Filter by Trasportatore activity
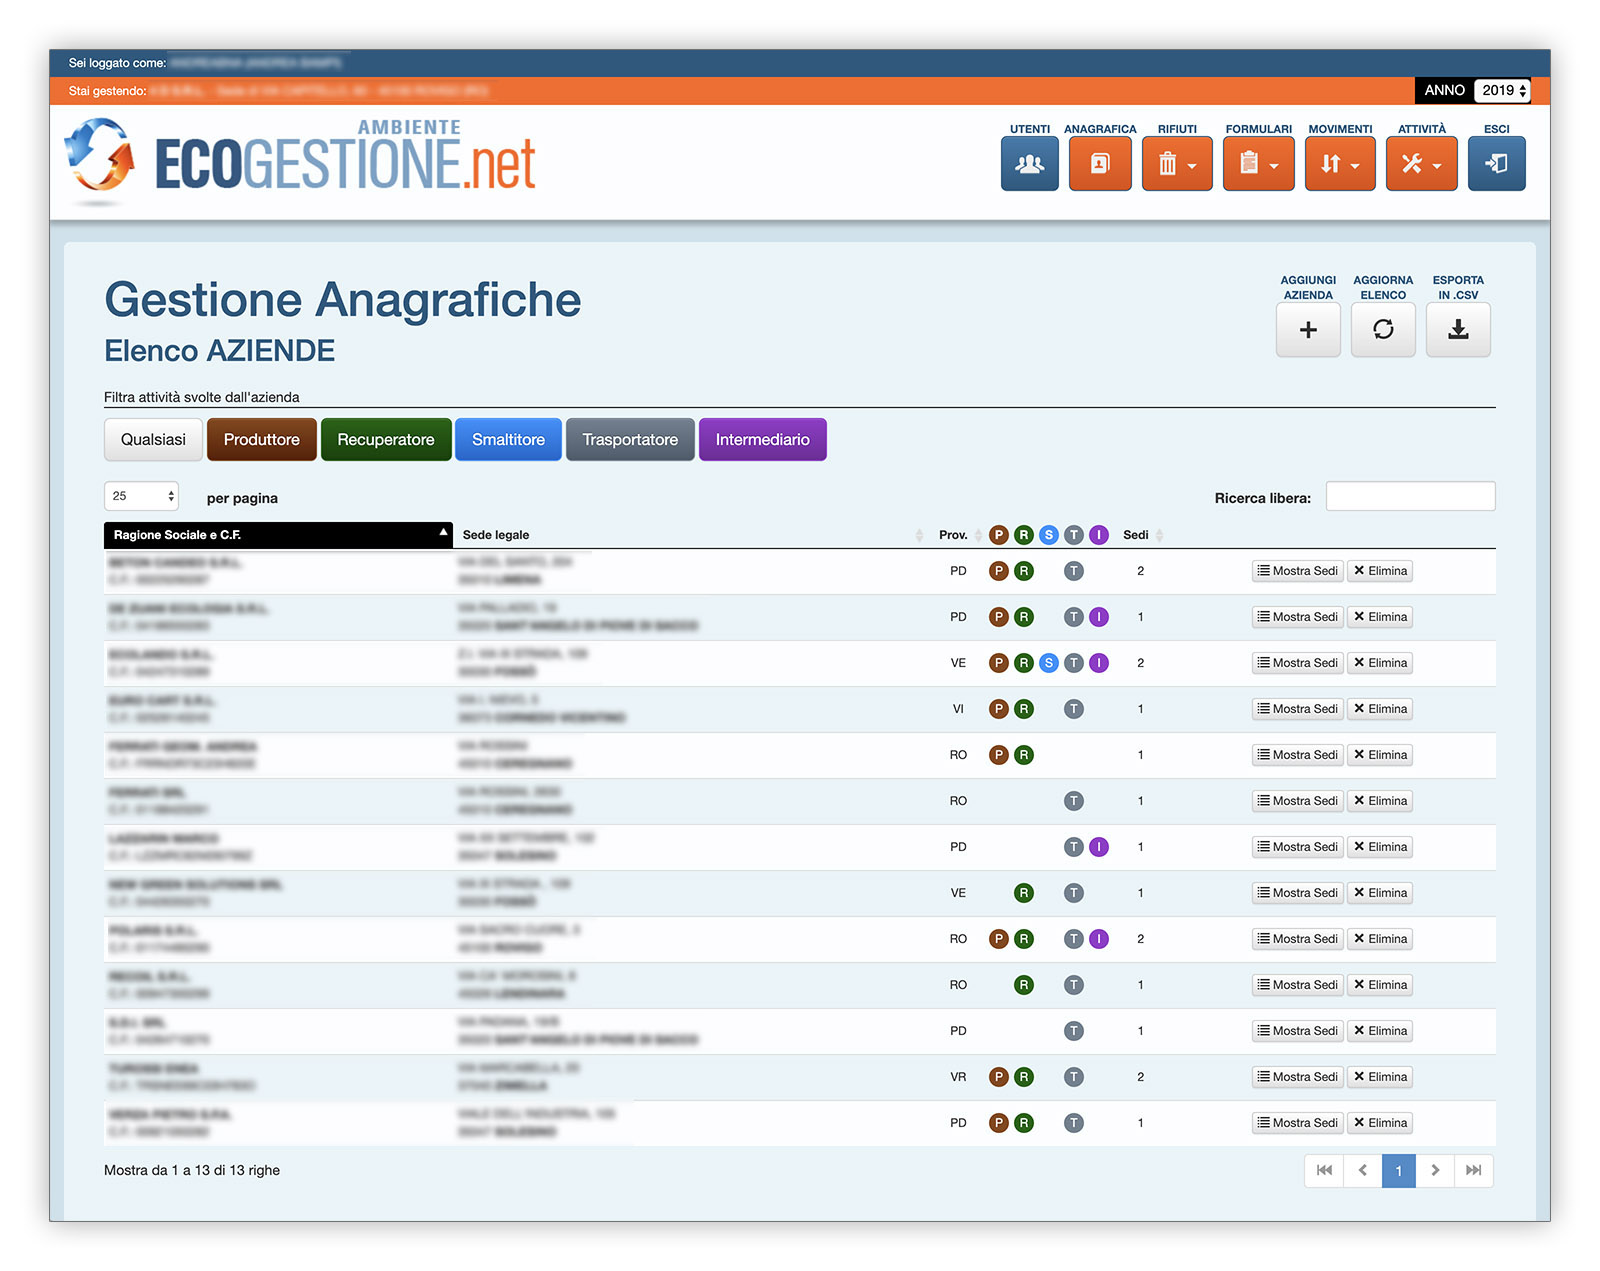 (x=630, y=440)
